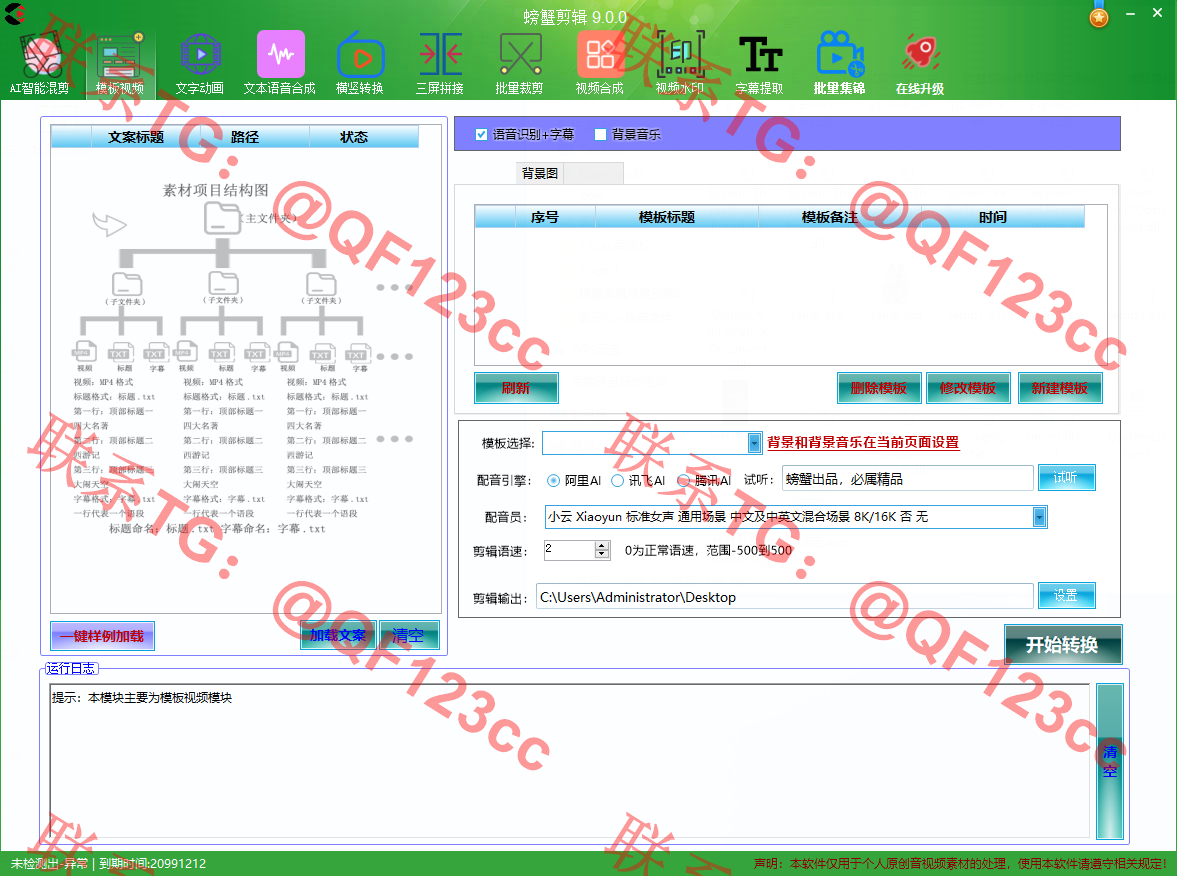Click the 在线升级 rocket icon
Viewport: 1177px width, 876px height.
[920, 64]
